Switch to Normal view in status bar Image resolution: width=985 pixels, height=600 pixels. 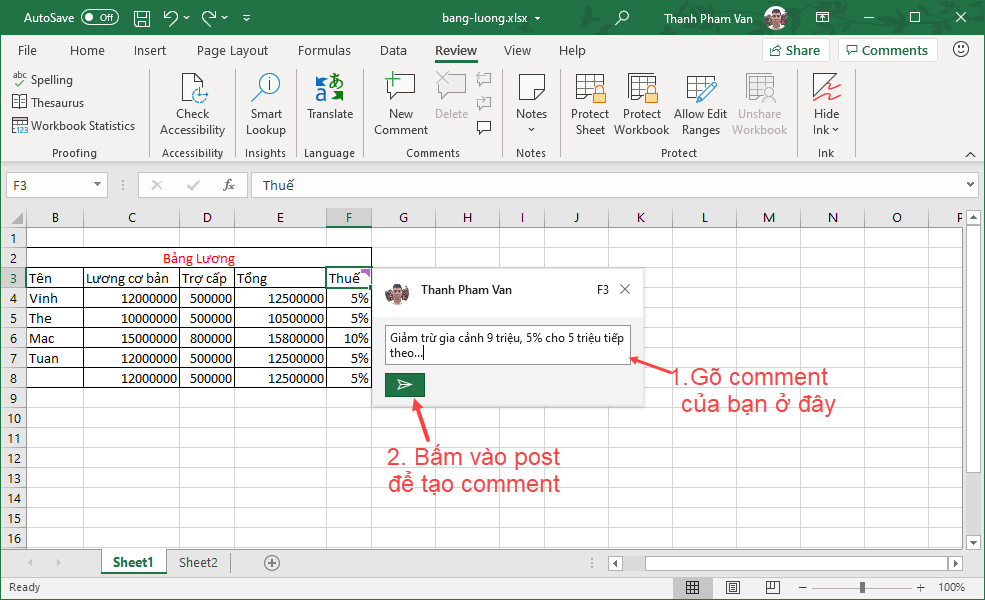tap(692, 587)
